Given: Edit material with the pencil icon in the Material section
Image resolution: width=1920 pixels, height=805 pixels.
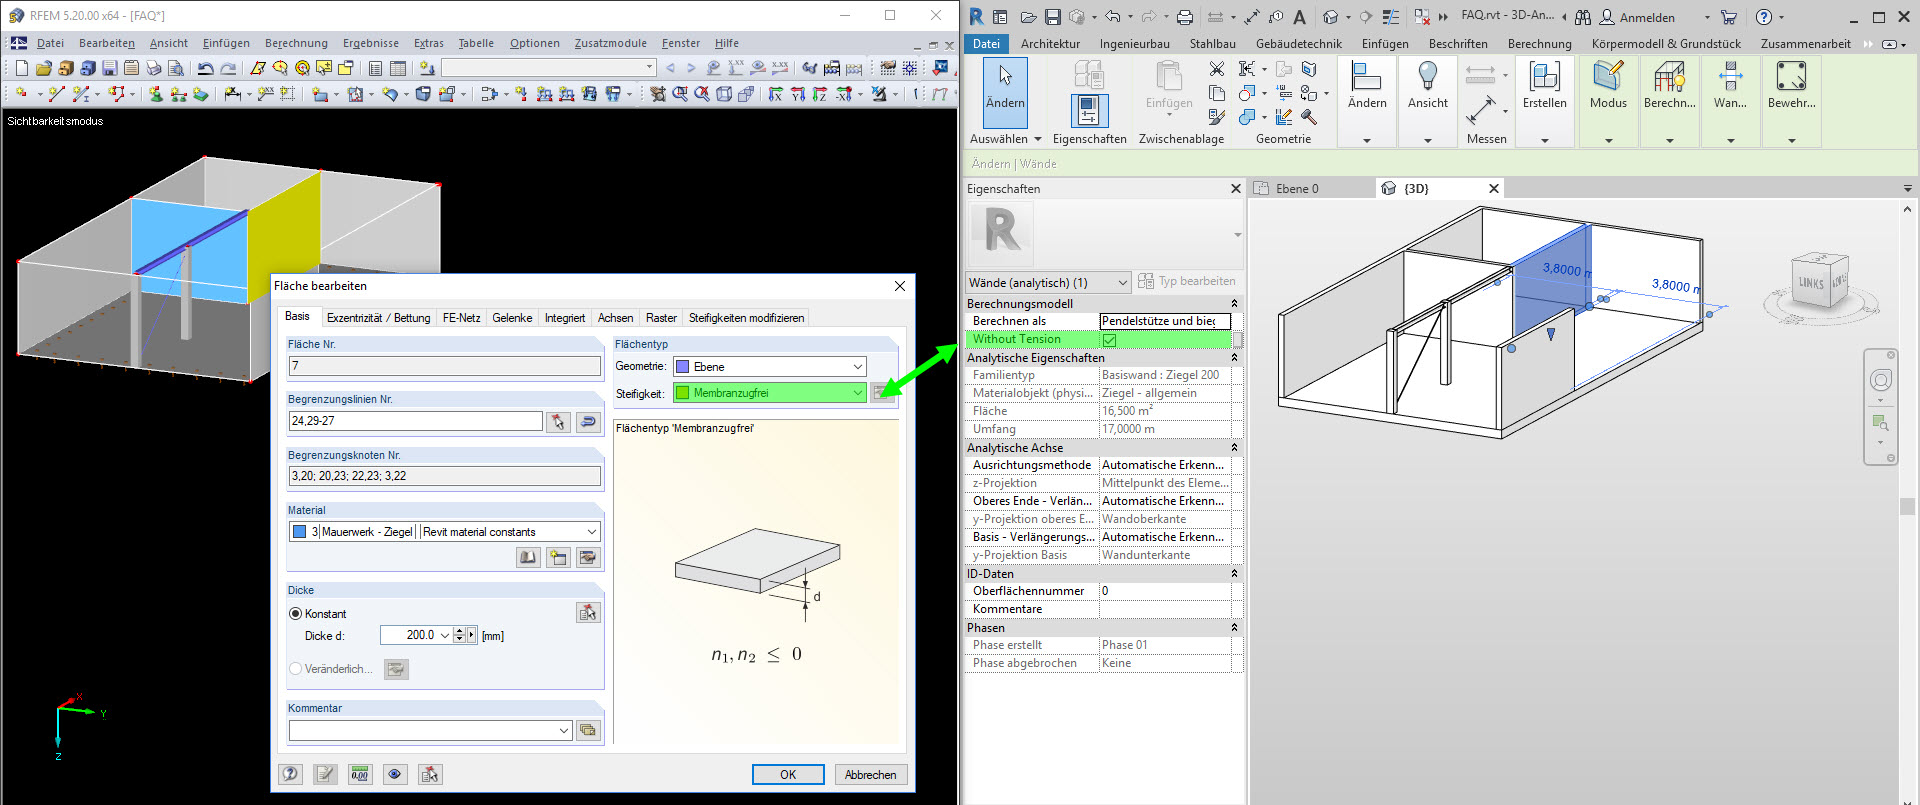Looking at the screenshot, I should [x=588, y=557].
